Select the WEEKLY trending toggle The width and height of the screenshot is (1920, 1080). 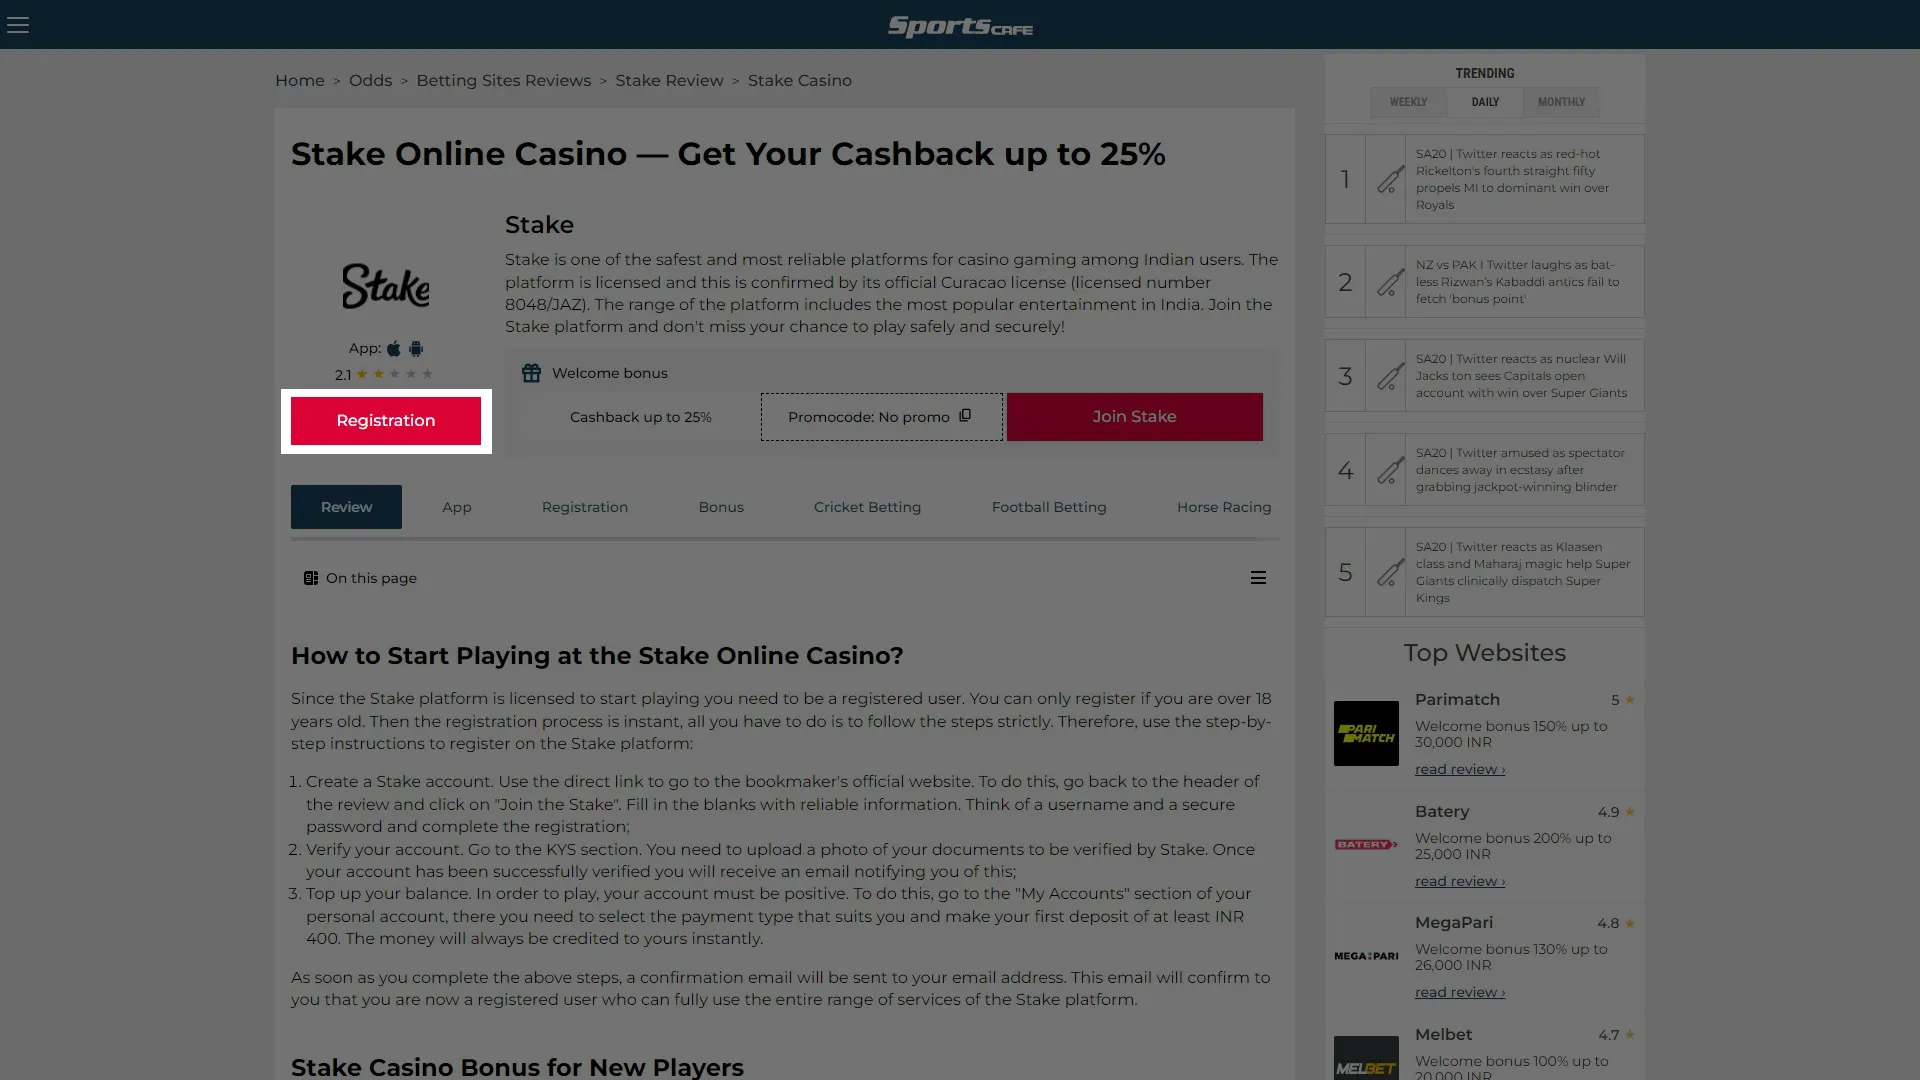1408,102
